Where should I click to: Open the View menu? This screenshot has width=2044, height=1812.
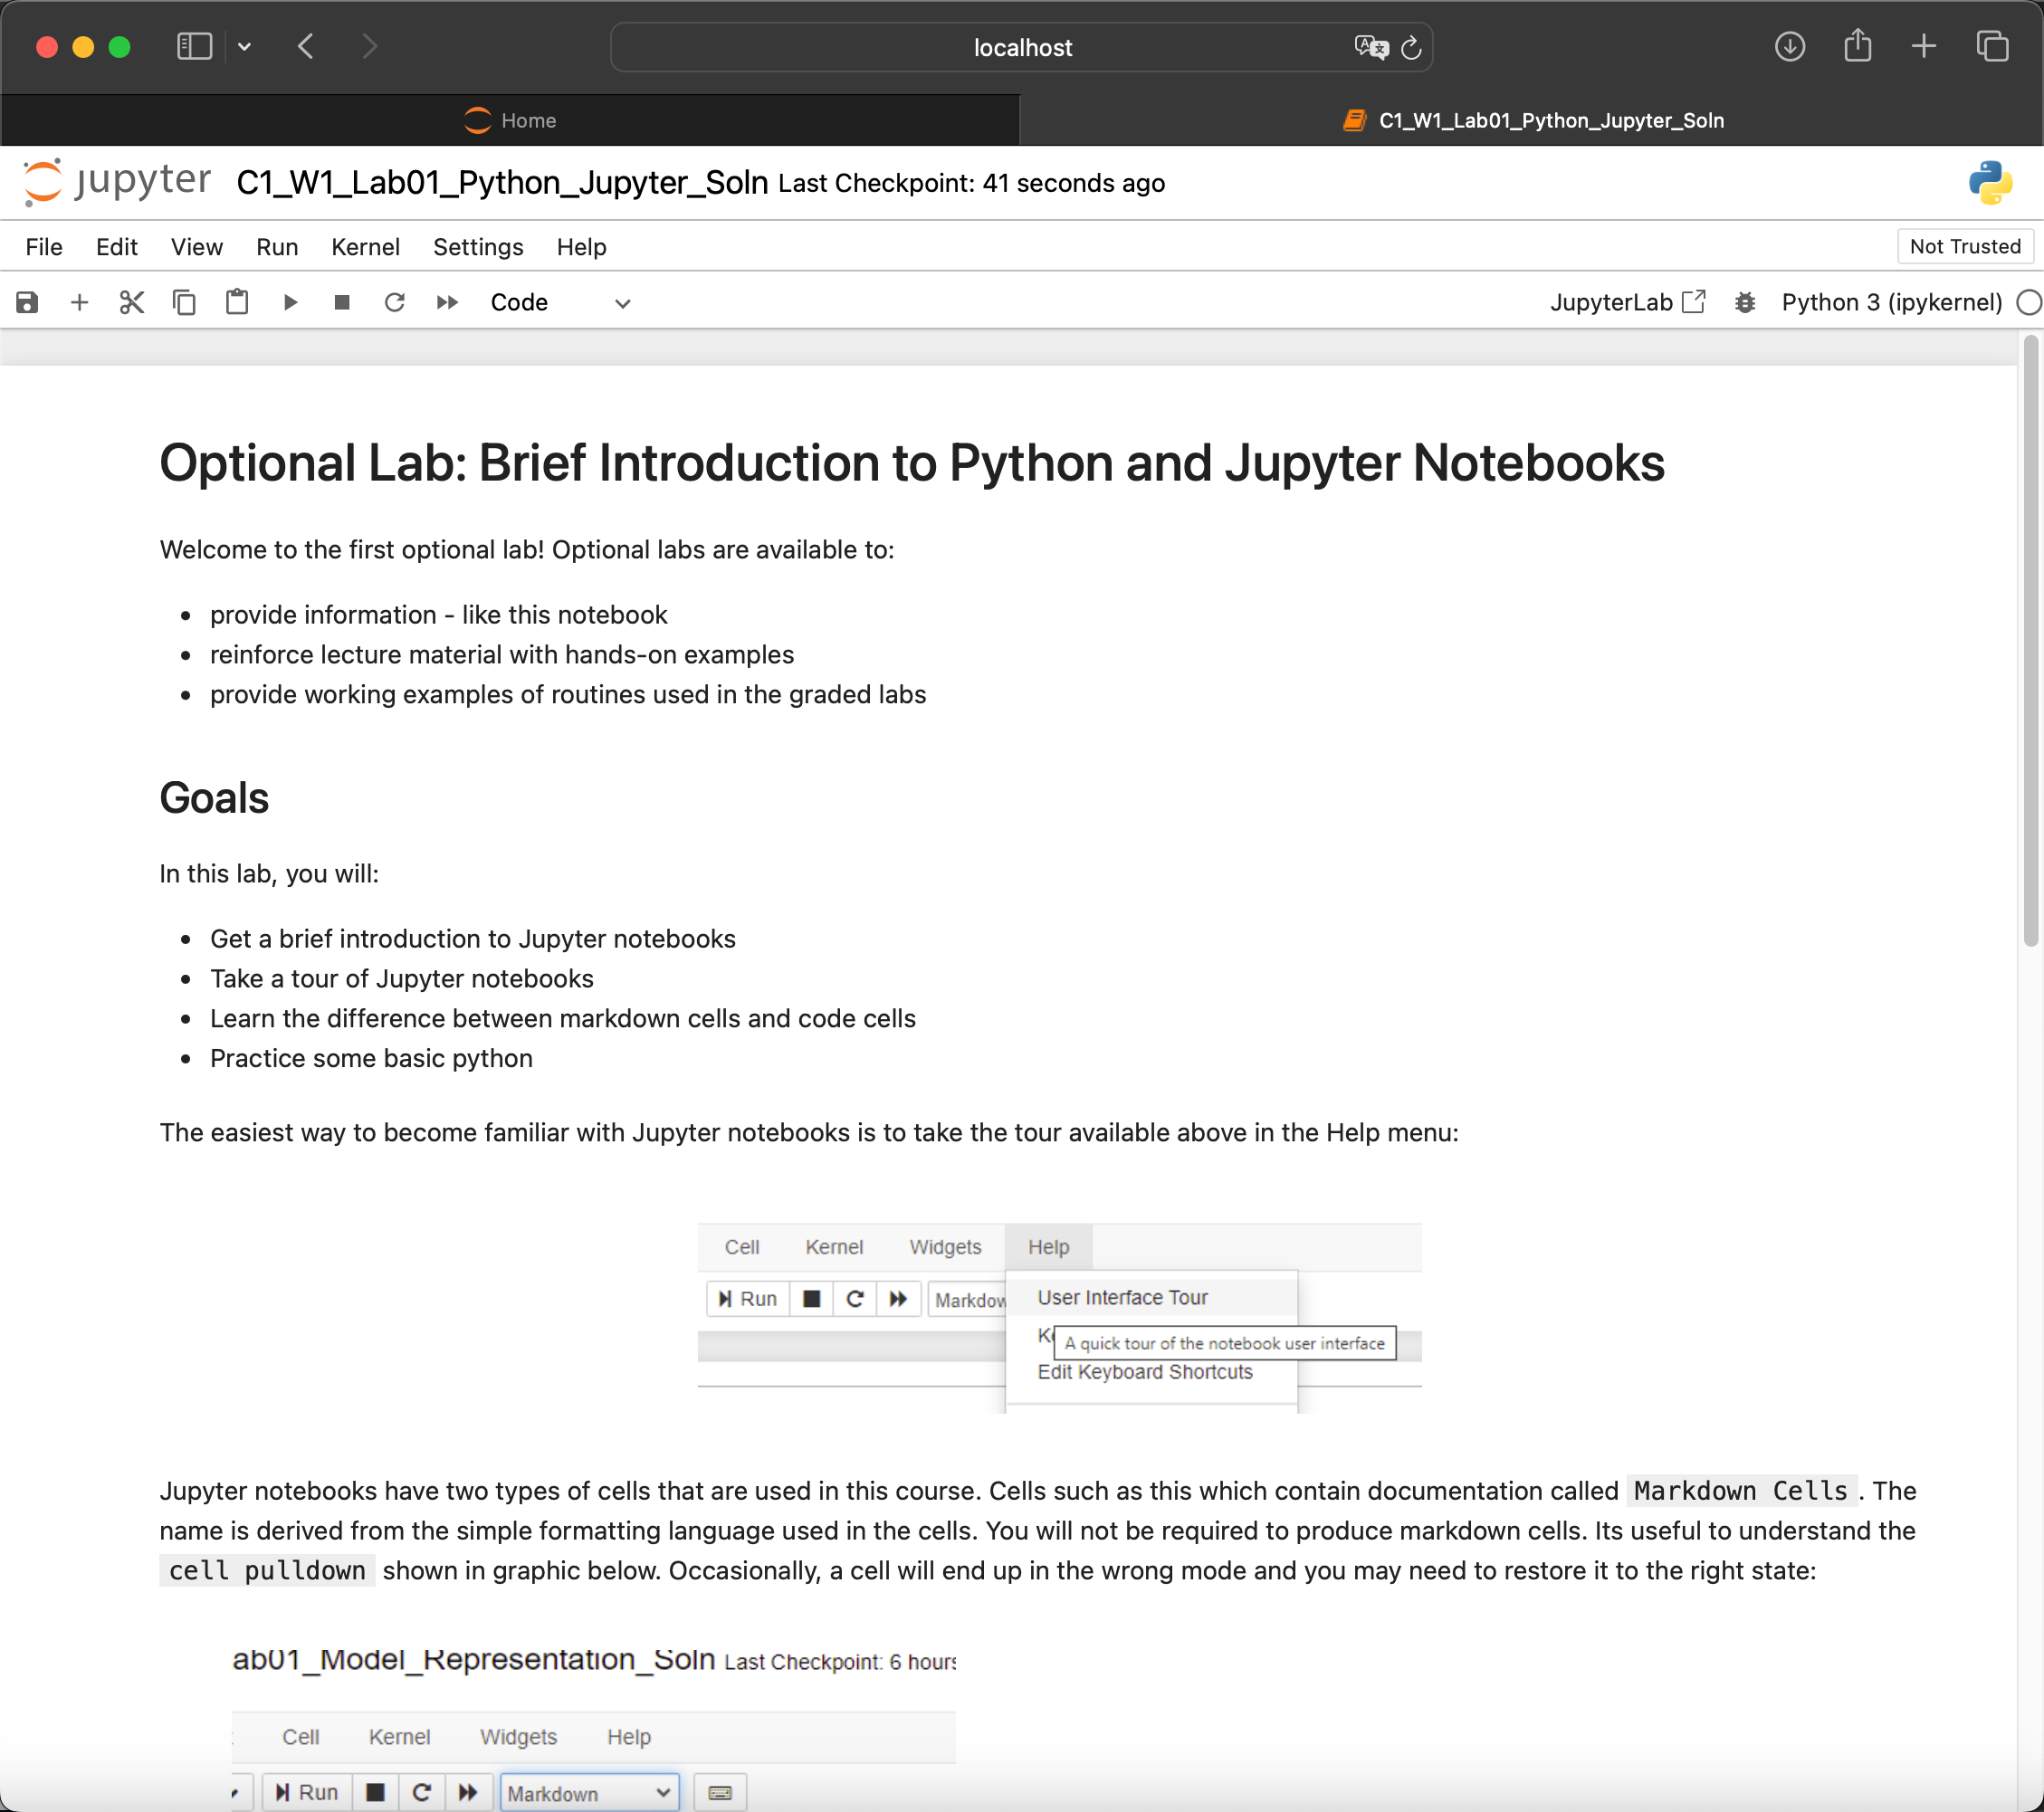coord(197,247)
